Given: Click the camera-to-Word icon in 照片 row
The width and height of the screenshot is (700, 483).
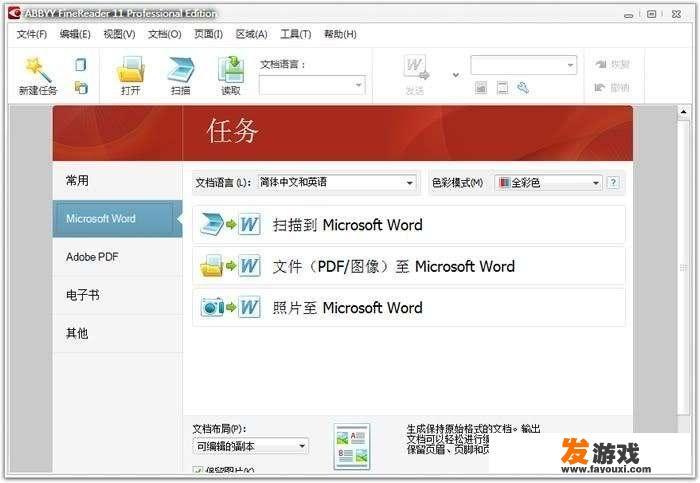Looking at the screenshot, I should [x=230, y=308].
